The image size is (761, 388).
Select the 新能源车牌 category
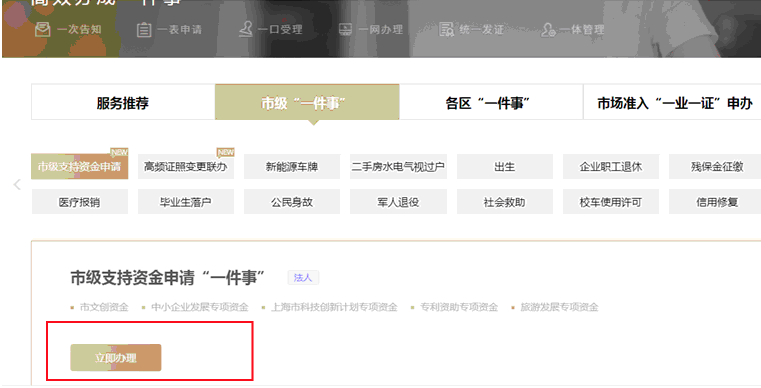pyautogui.click(x=292, y=167)
